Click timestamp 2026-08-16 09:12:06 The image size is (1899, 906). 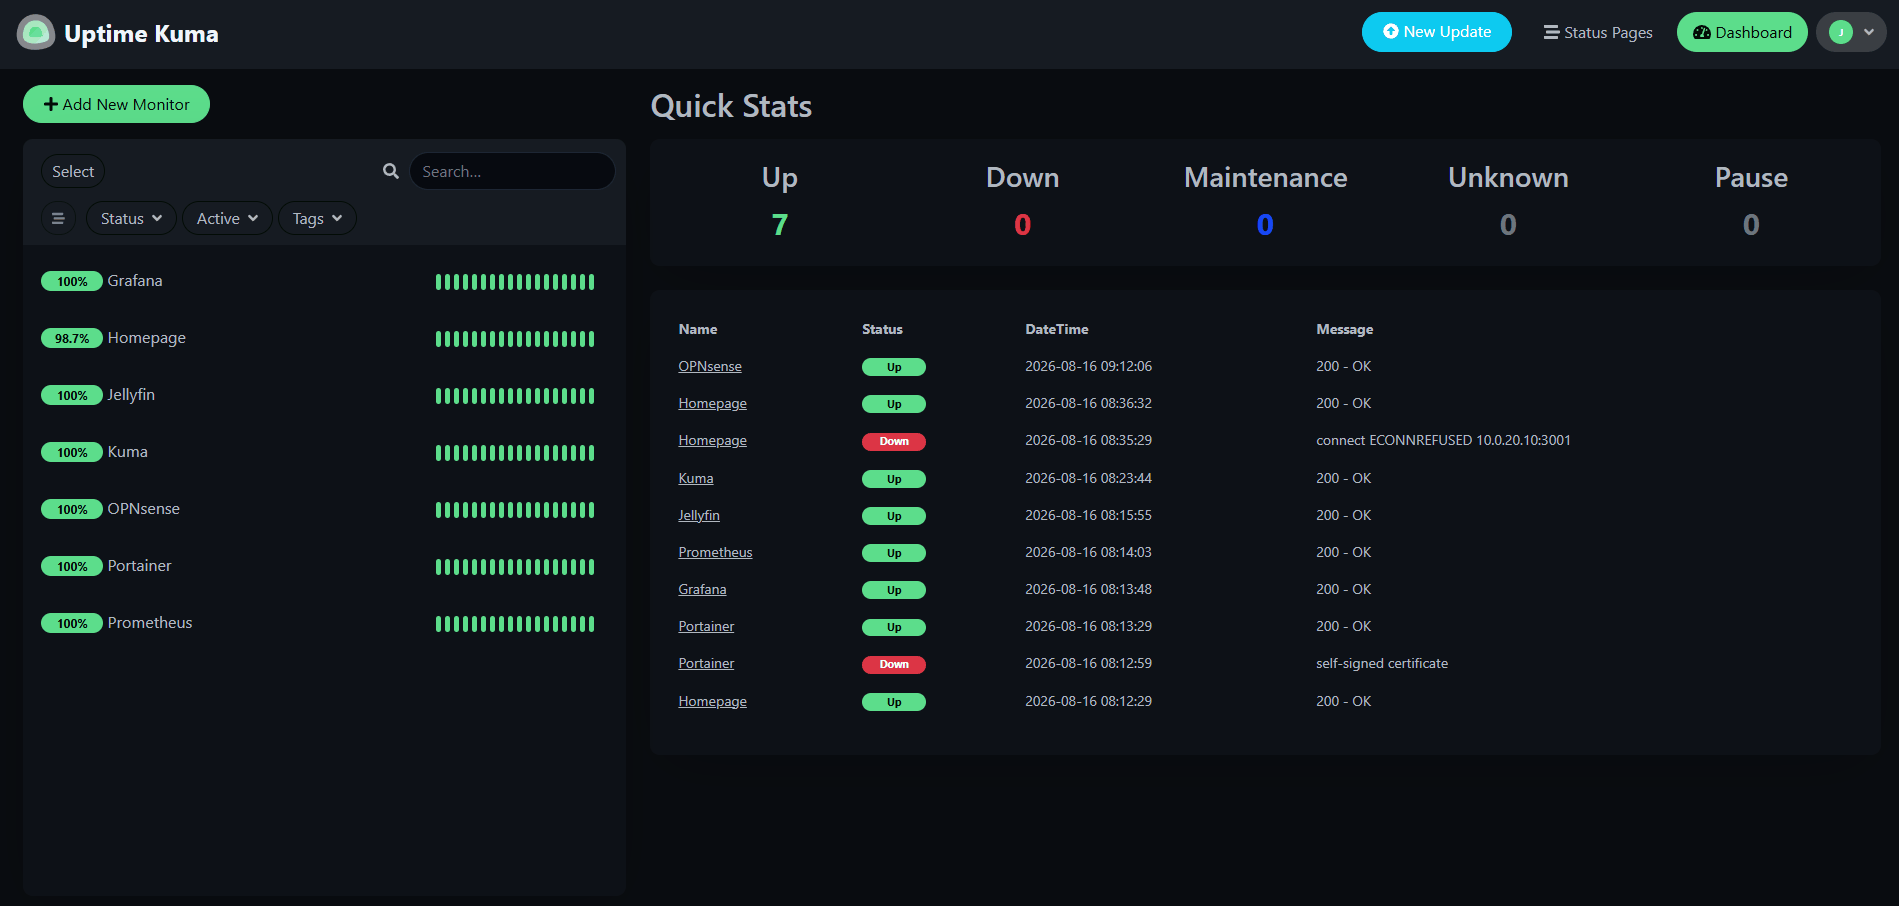1088,366
